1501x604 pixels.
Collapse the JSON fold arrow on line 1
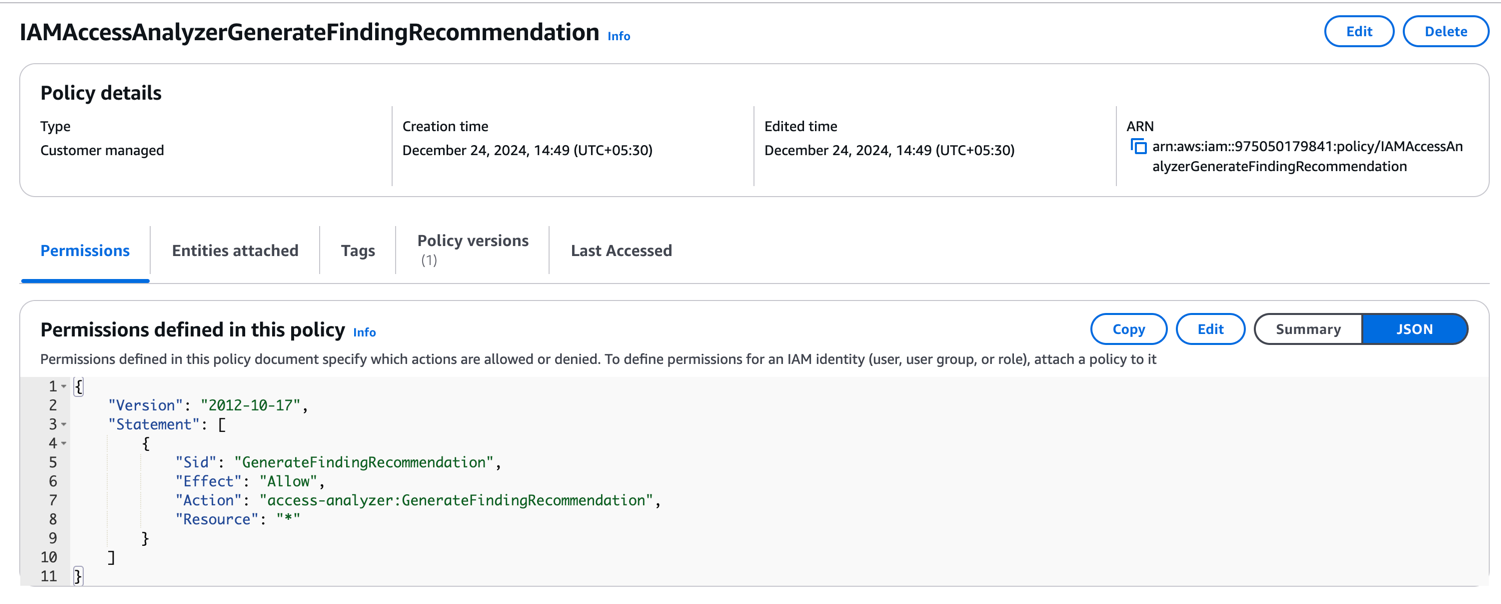coord(64,387)
